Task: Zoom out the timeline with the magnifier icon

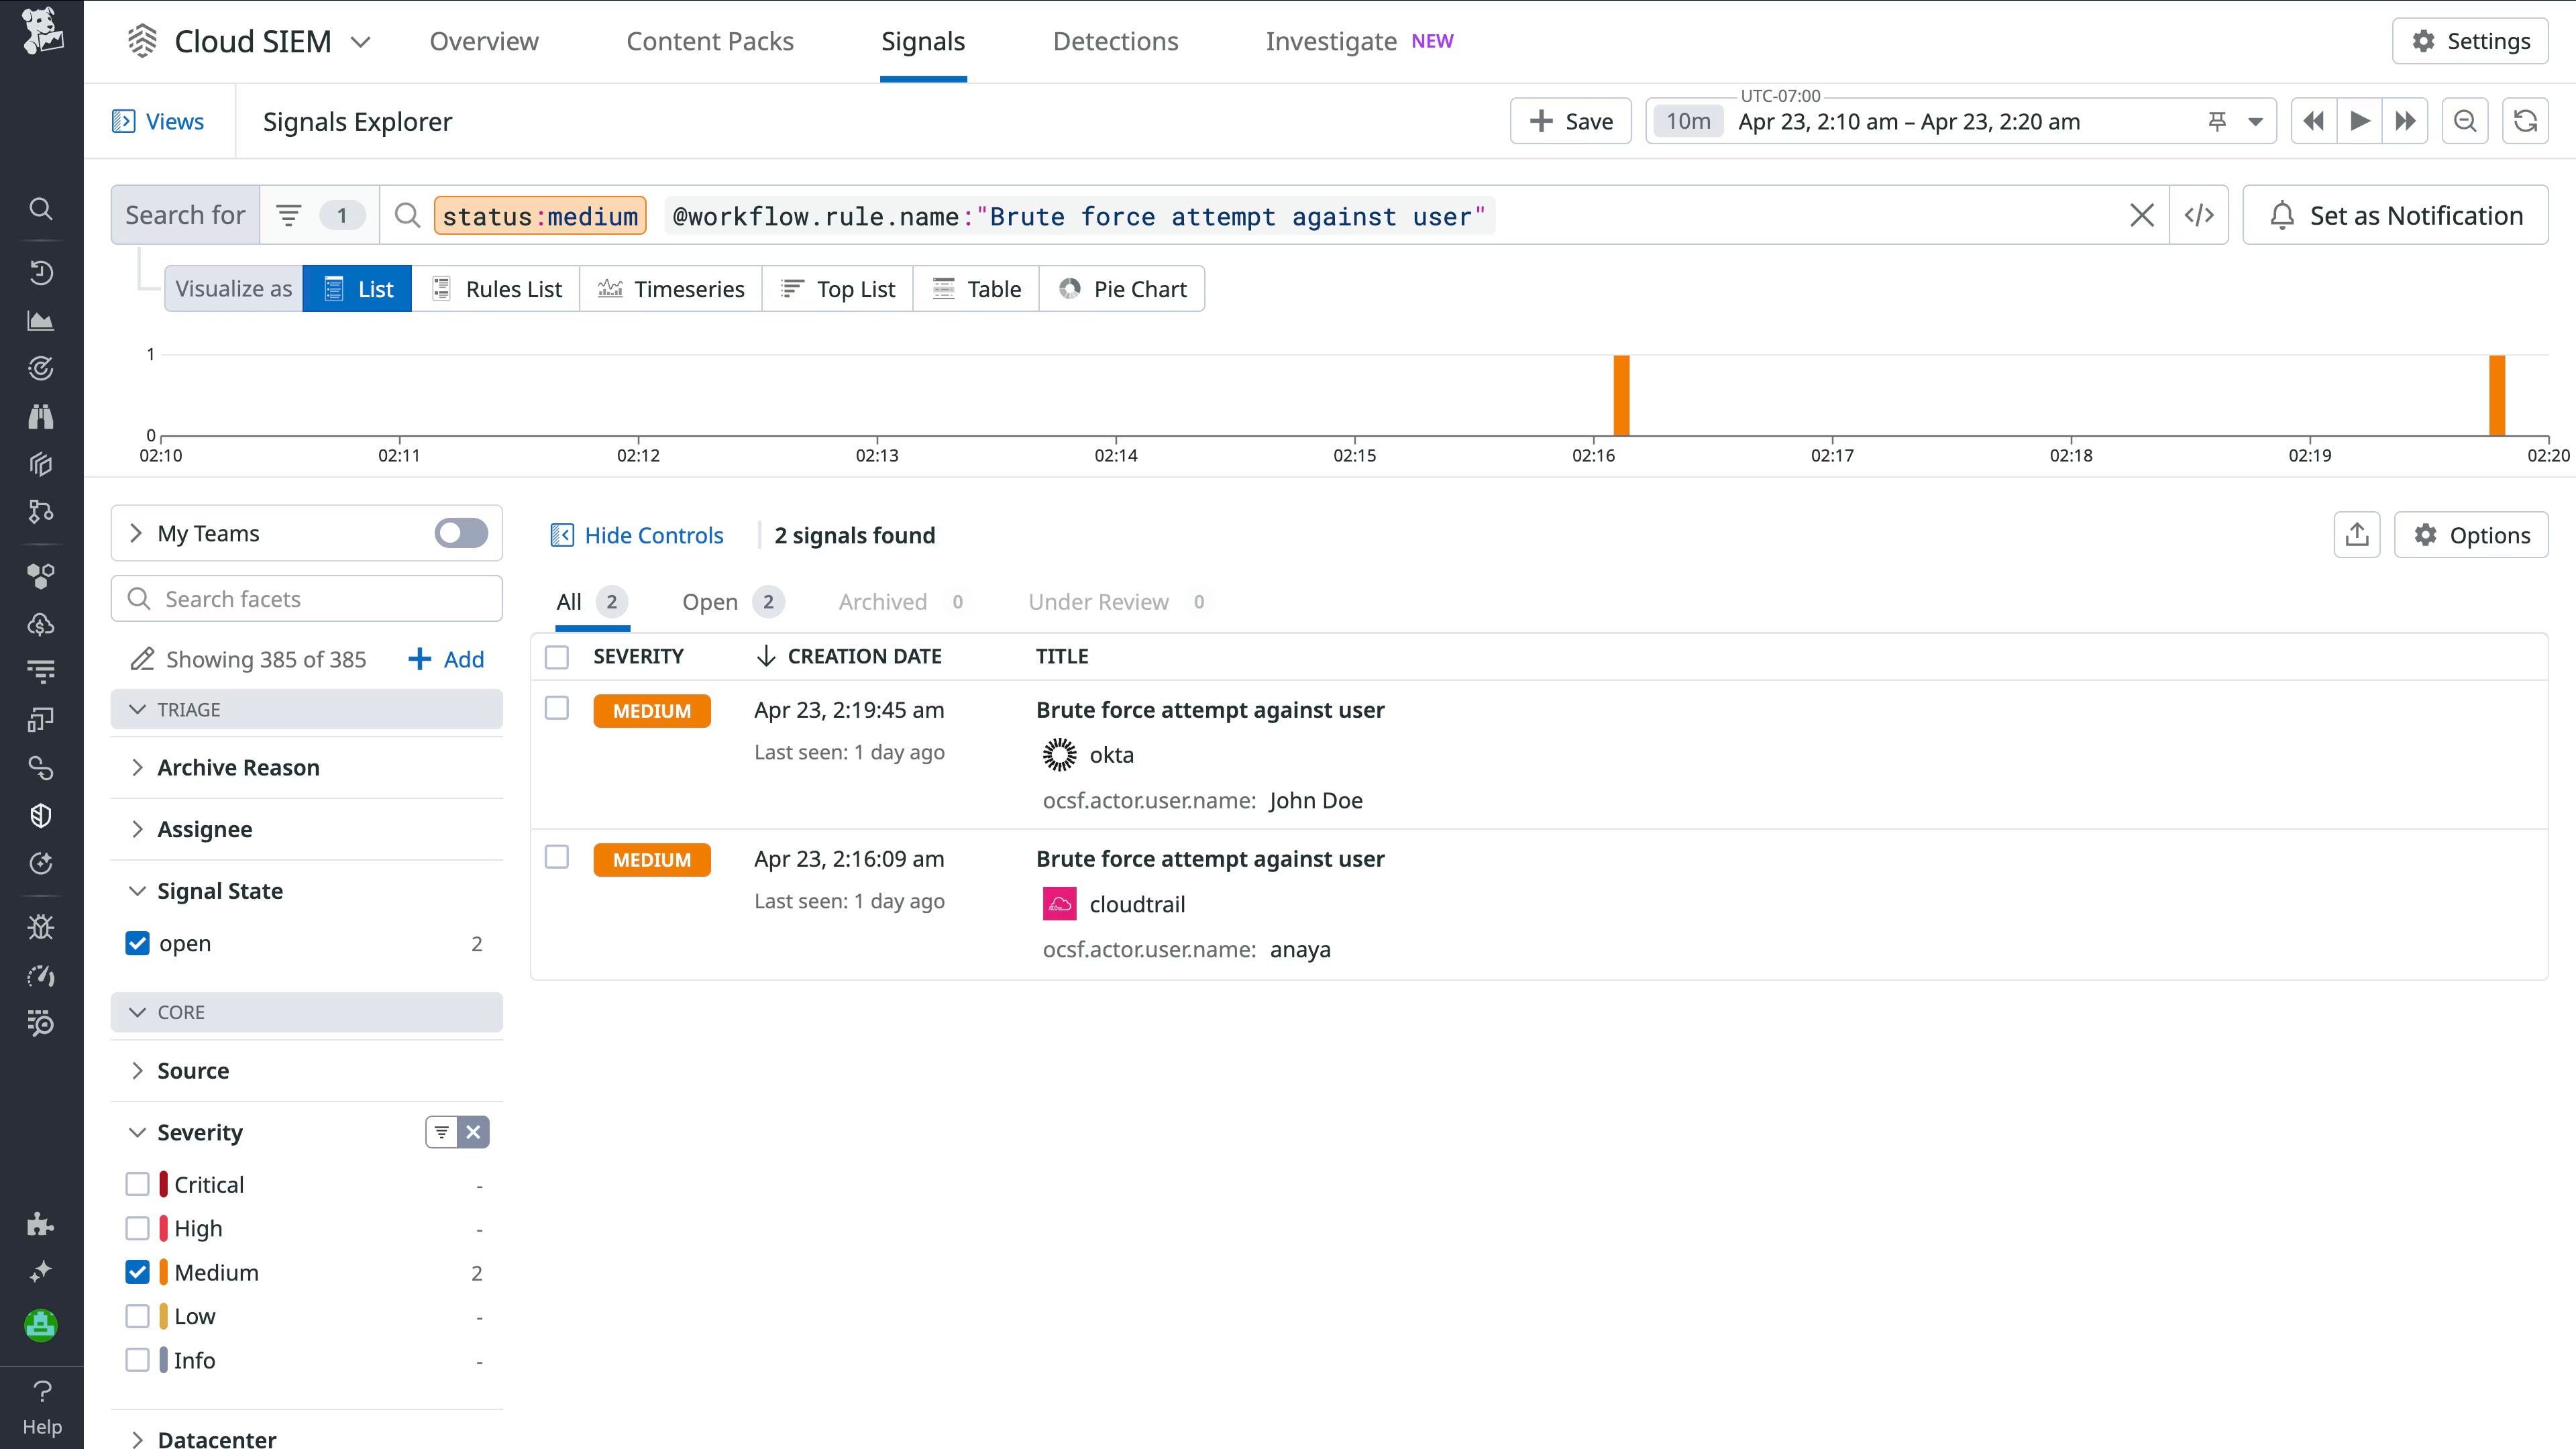Action: tap(2464, 120)
